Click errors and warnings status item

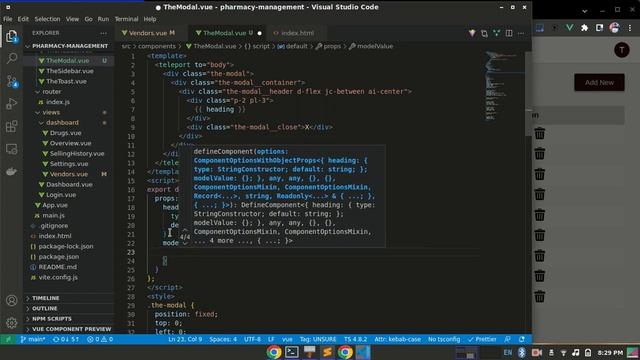[100, 339]
